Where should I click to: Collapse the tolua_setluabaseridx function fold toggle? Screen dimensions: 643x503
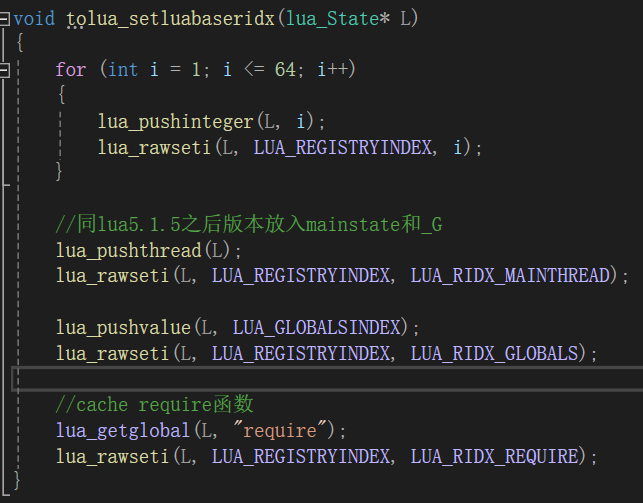pyautogui.click(x=4, y=19)
